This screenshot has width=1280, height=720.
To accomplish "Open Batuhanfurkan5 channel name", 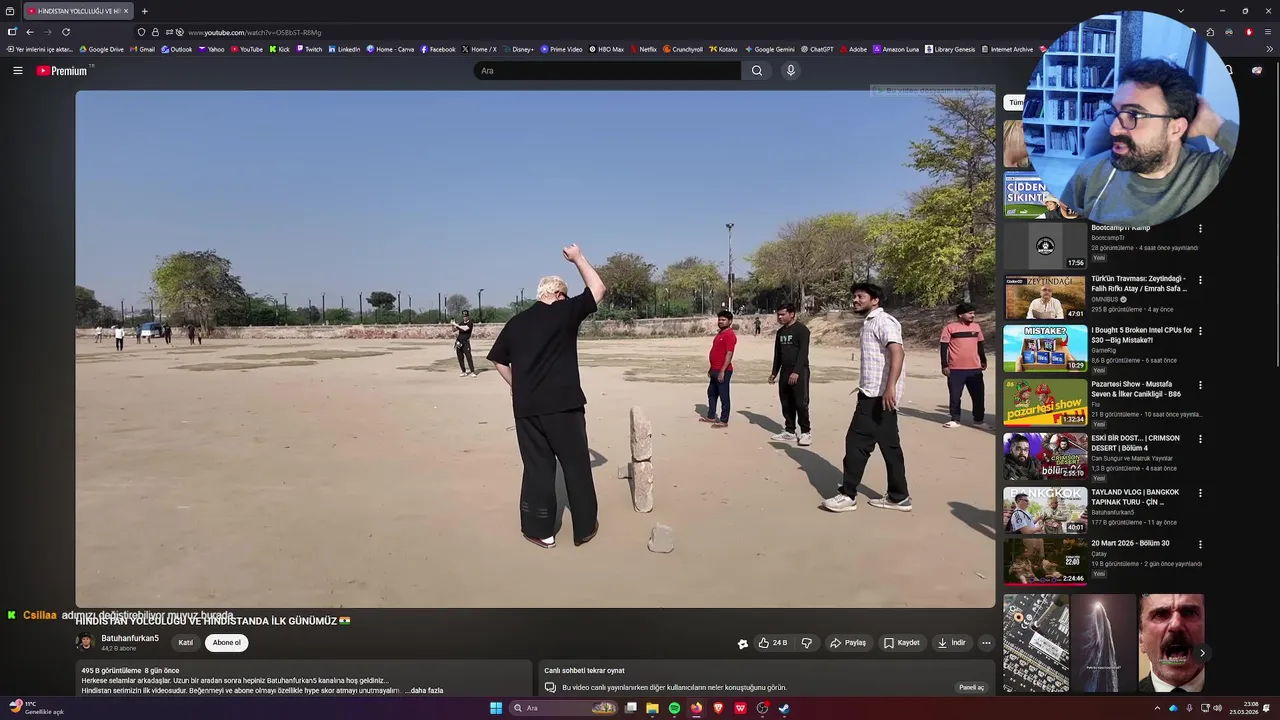I will [x=130, y=639].
